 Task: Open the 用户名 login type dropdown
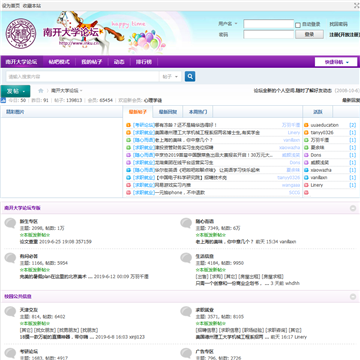click(x=228, y=24)
